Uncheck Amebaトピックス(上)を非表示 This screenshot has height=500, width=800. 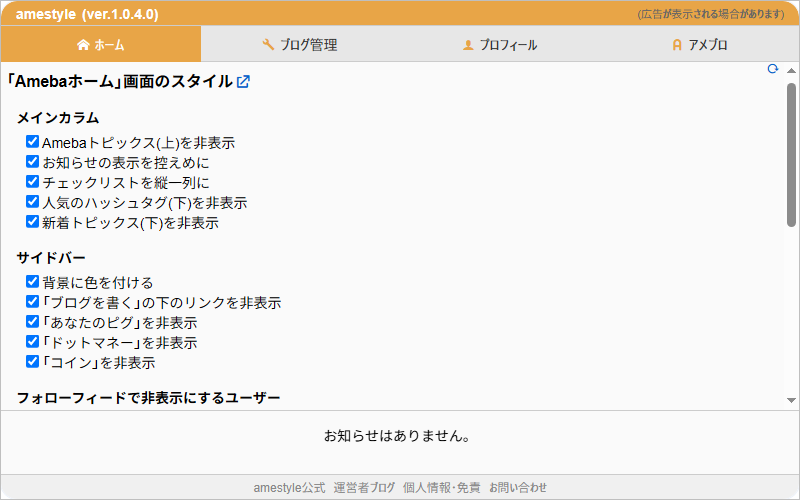coord(32,142)
